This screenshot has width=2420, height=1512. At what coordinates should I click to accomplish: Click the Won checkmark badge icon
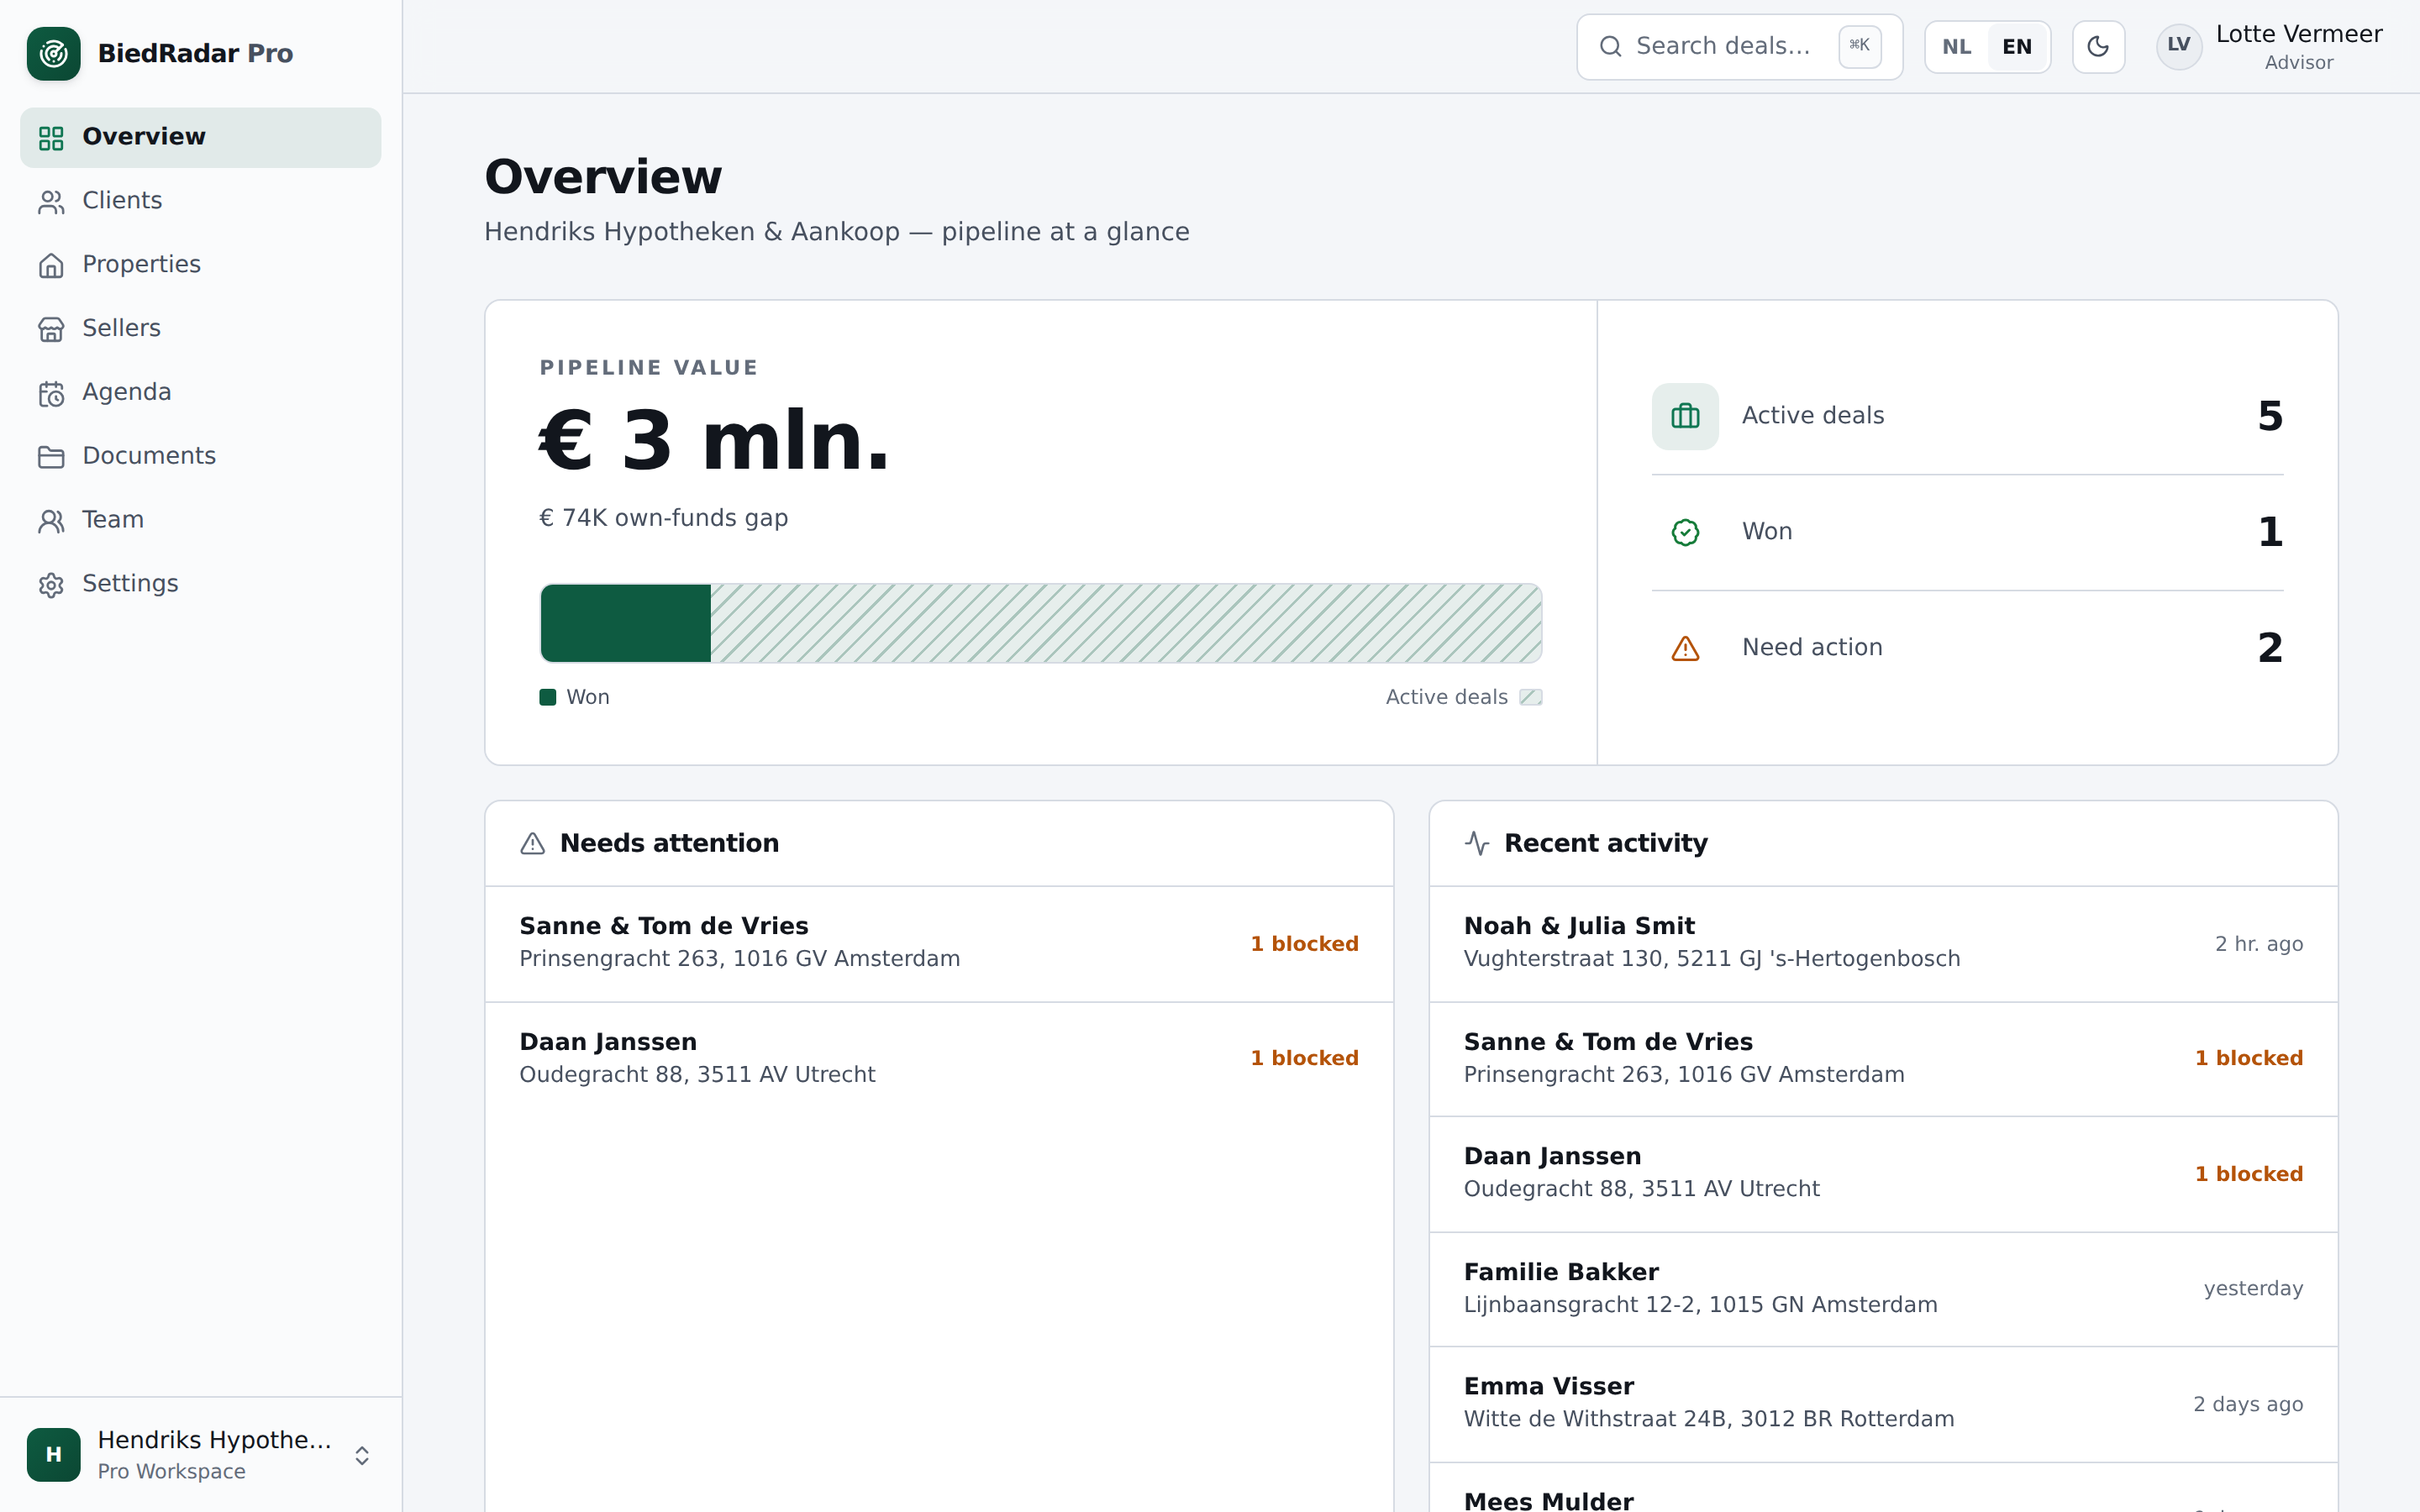pyautogui.click(x=1685, y=532)
